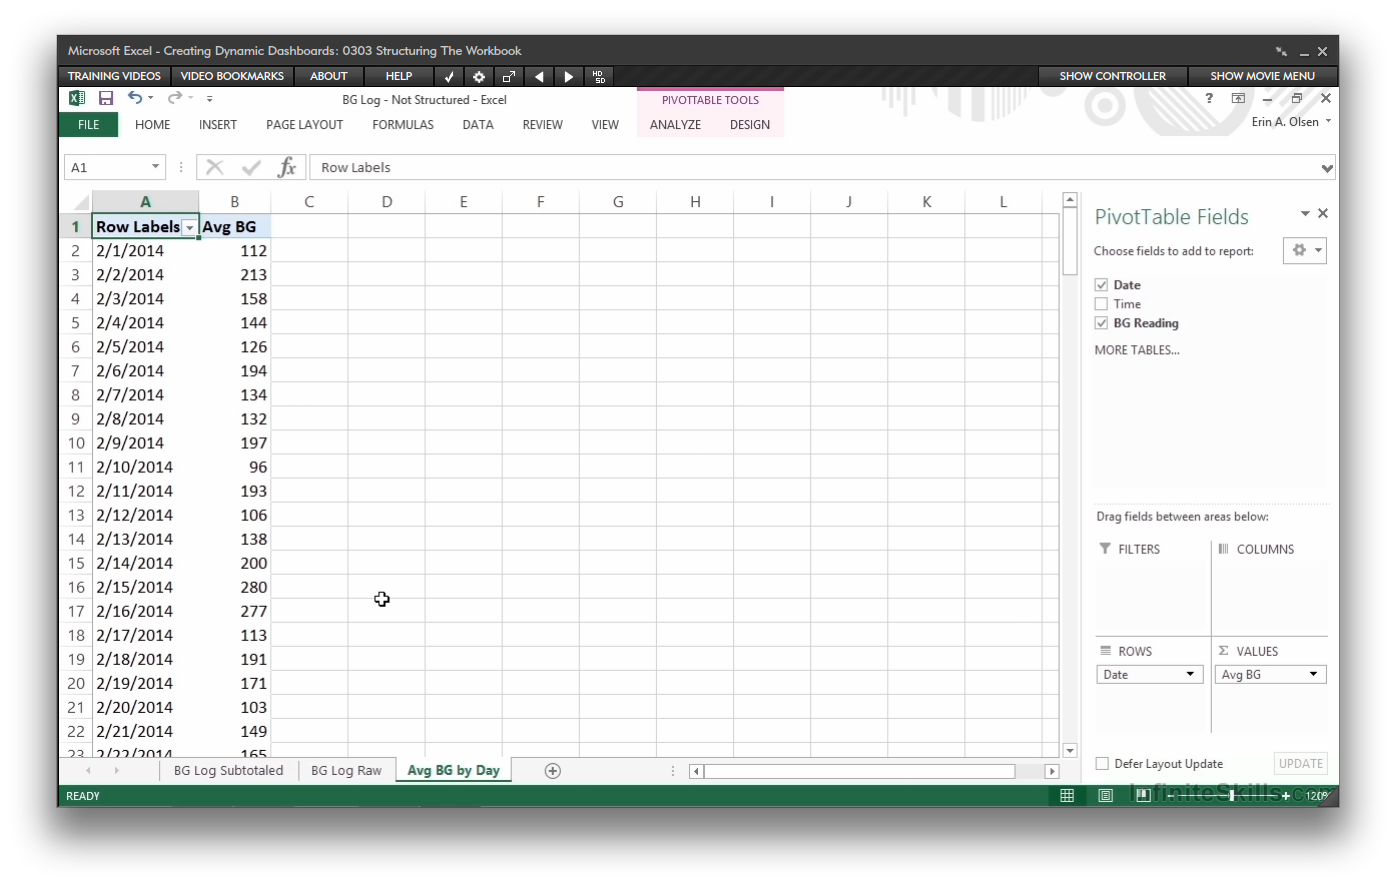Open the ANALYZE ribbon tab
1396x886 pixels.
coord(675,125)
